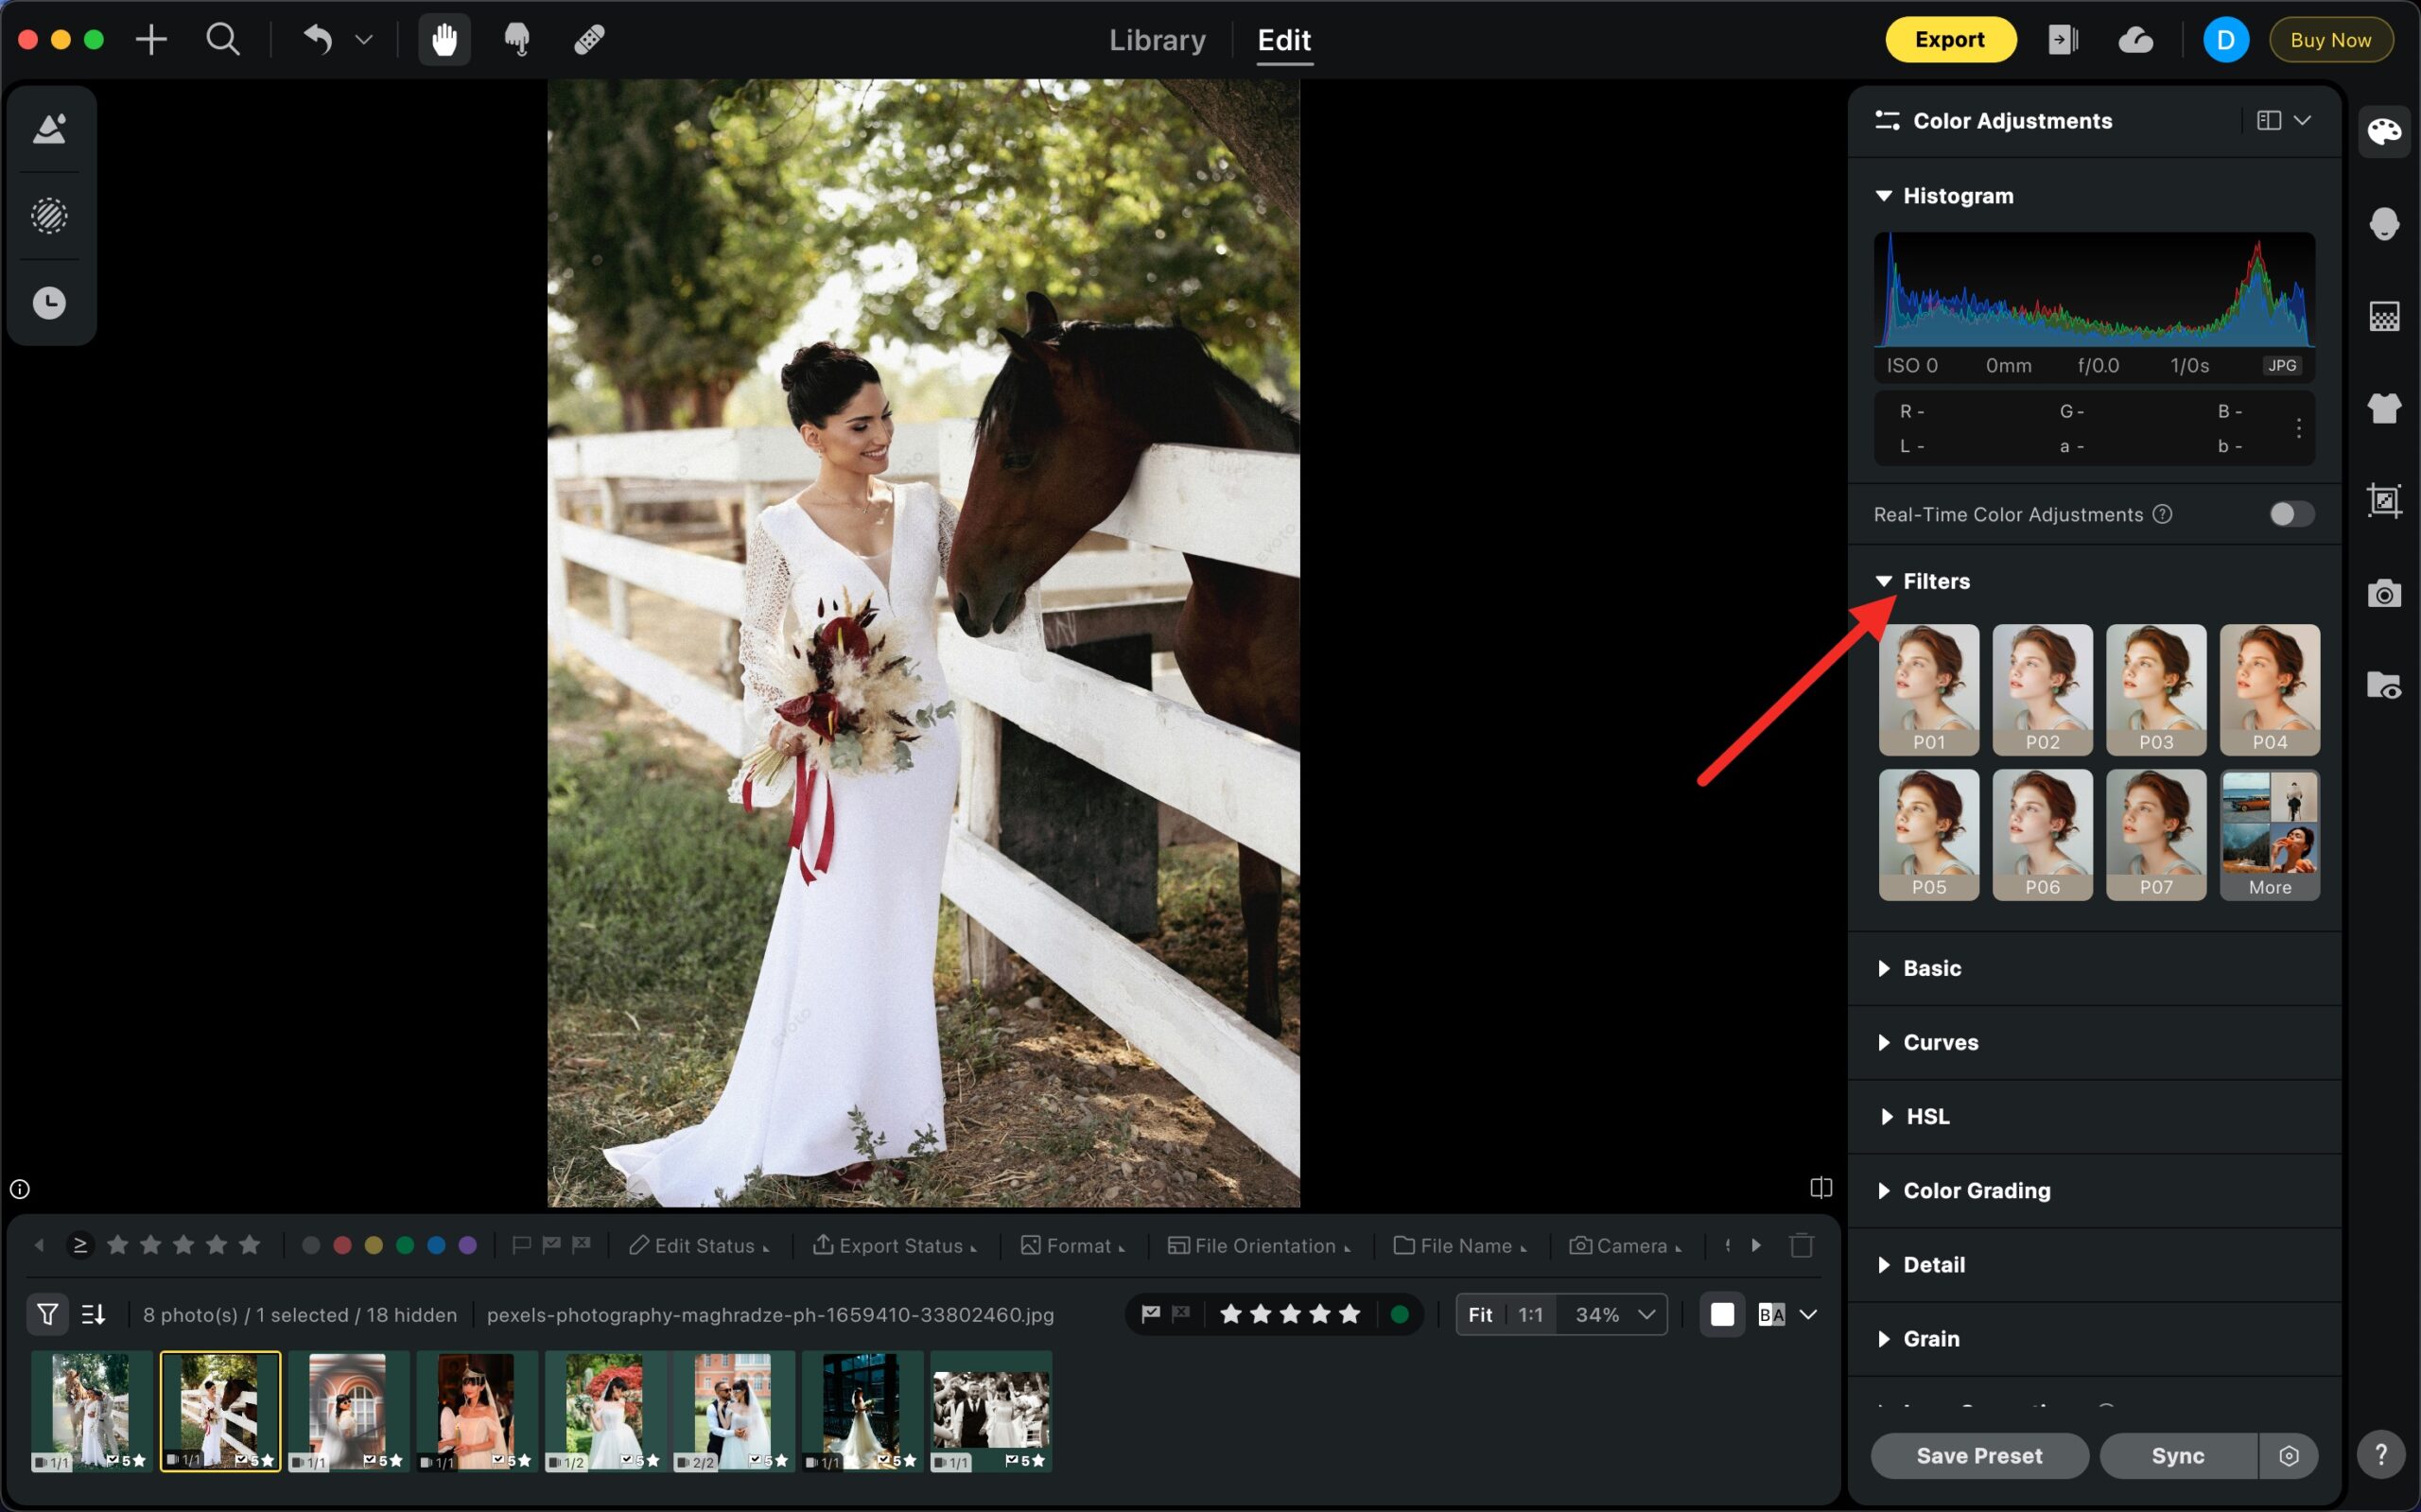Click the healing bandage tool icon
This screenshot has height=1512, width=2421.
pyautogui.click(x=589, y=40)
